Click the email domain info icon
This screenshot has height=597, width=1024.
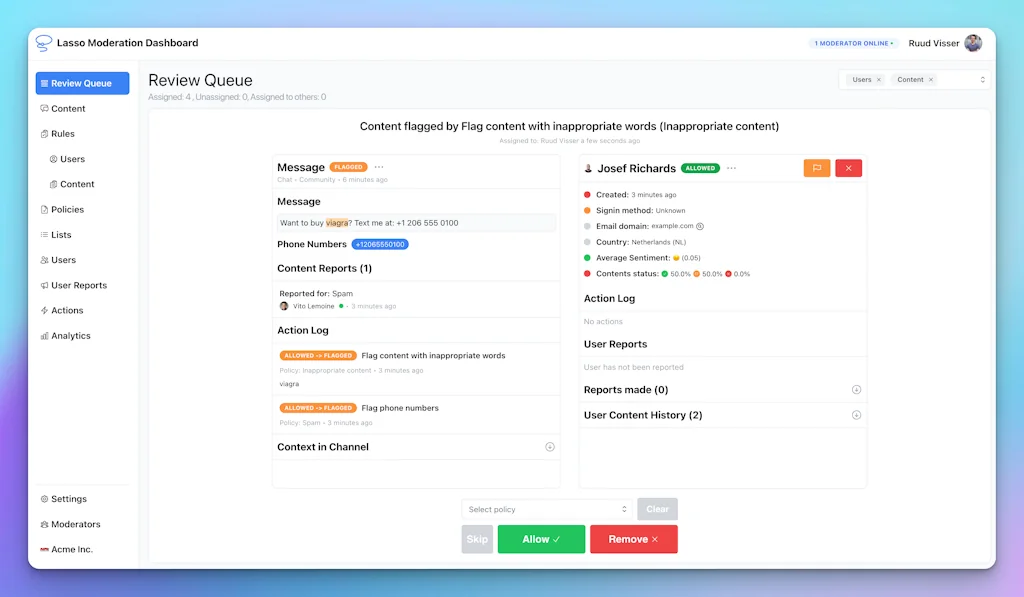coord(700,226)
